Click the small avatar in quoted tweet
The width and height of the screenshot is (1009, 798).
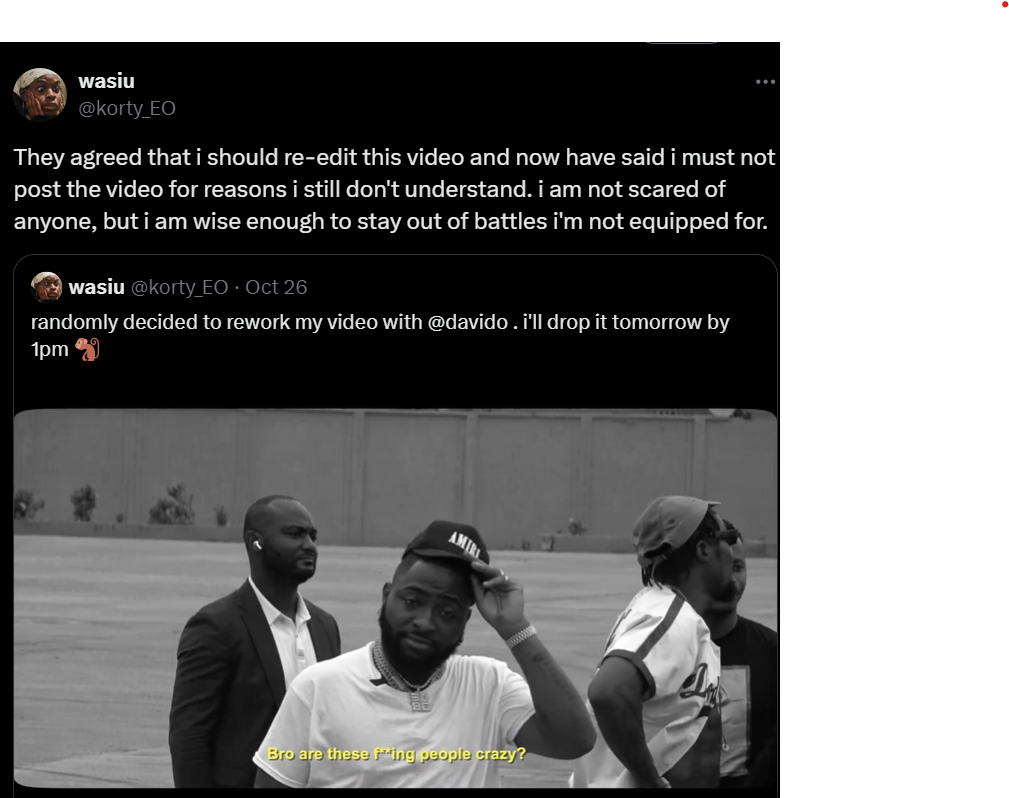(46, 287)
